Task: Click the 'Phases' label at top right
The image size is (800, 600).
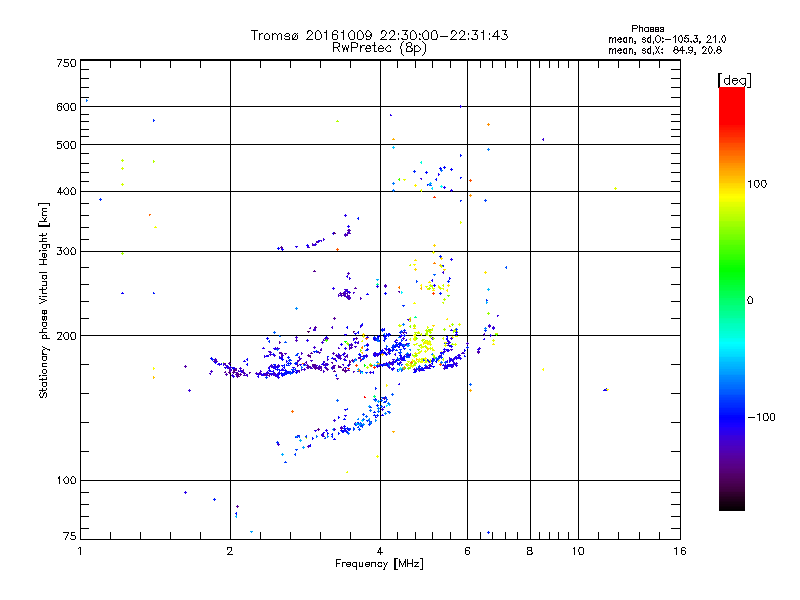Action: point(647,29)
